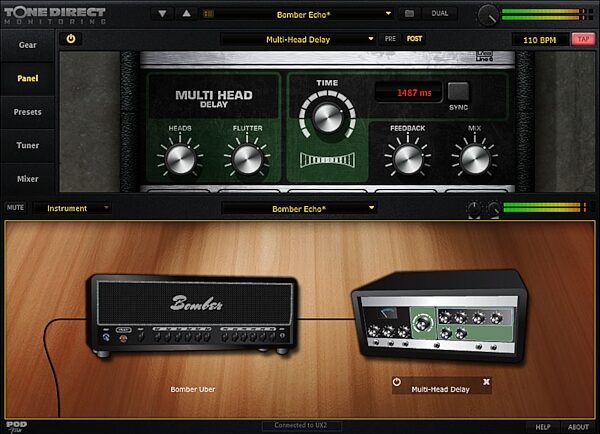Switch to the Panel tab
The width and height of the screenshot is (600, 434).
tap(28, 78)
